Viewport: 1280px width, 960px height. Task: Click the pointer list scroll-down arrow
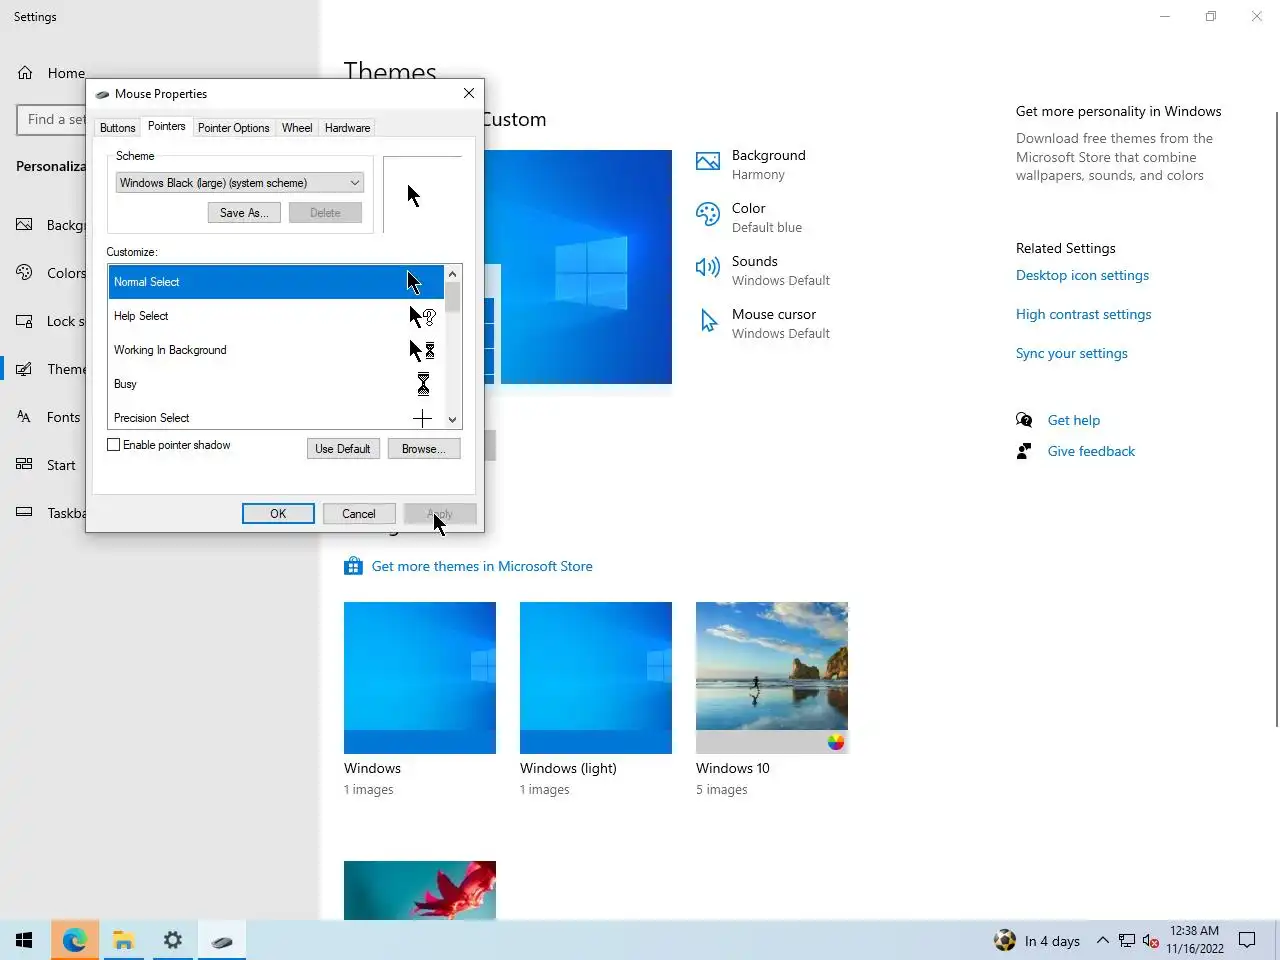pyautogui.click(x=453, y=420)
